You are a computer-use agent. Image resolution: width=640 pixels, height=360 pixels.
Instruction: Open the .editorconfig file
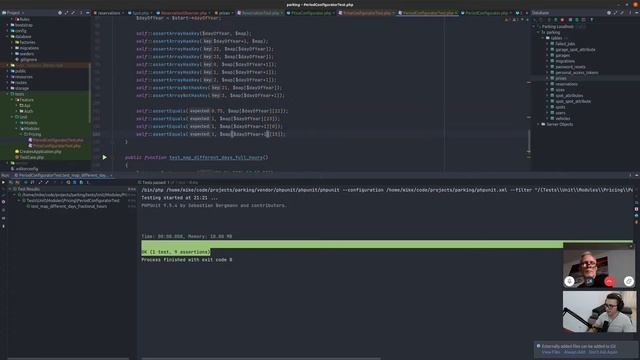click(27, 169)
